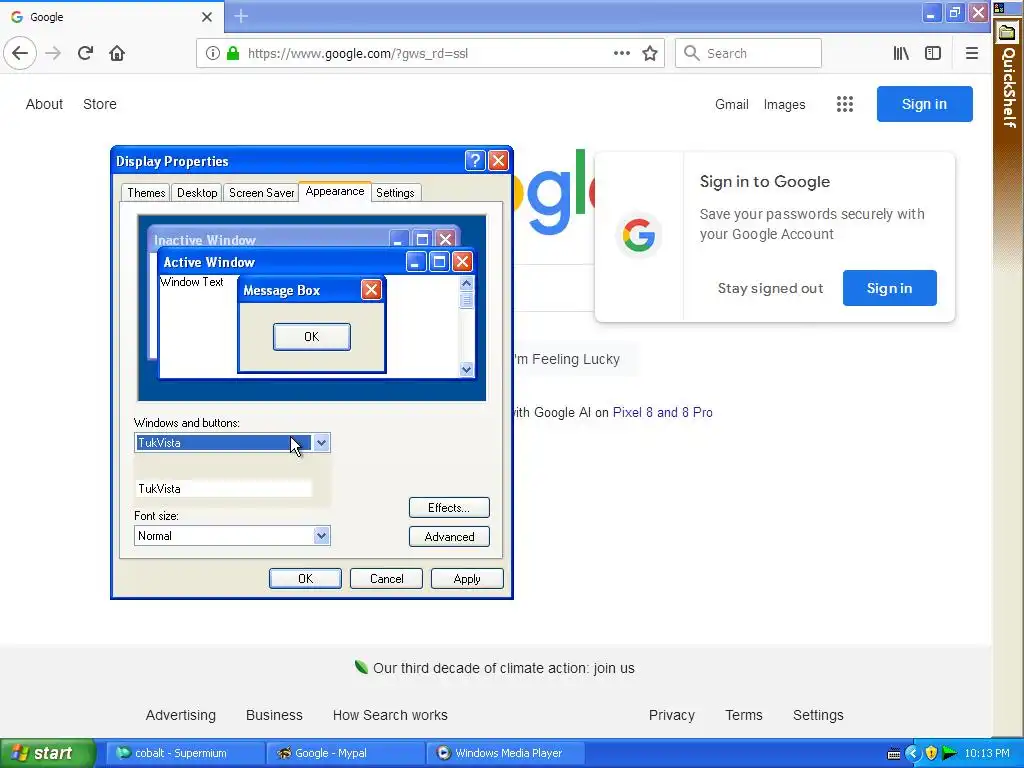Screen dimensions: 1024x768
Task: Open the Windows Start menu
Action: (x=48, y=753)
